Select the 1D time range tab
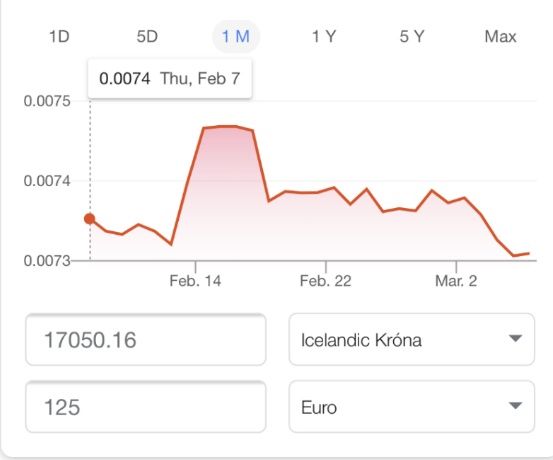Screen dimensions: 553x460 click(x=59, y=36)
